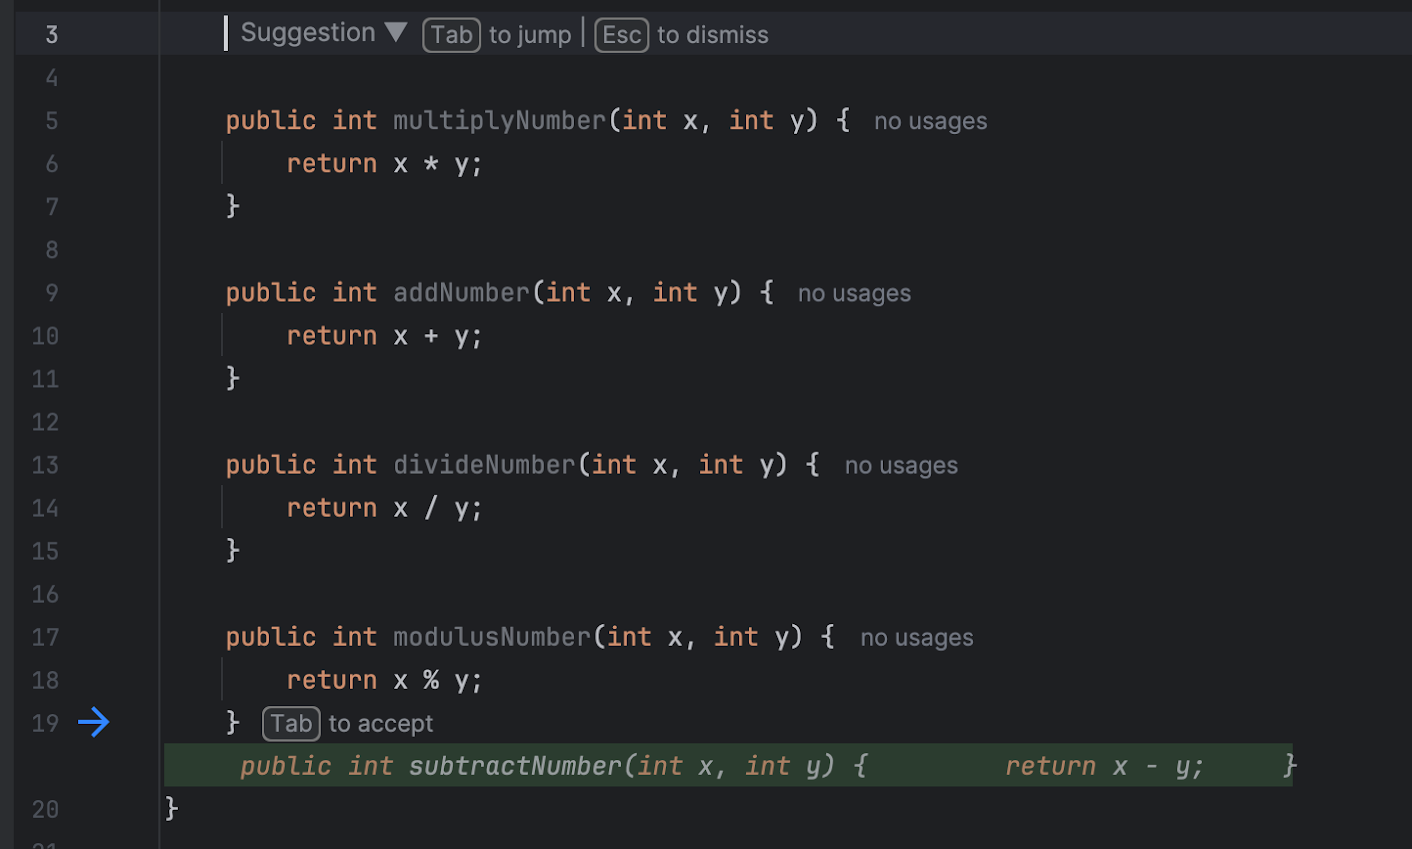Open the Suggestion dropdown in the header
The width and height of the screenshot is (1412, 849).
pos(395,33)
